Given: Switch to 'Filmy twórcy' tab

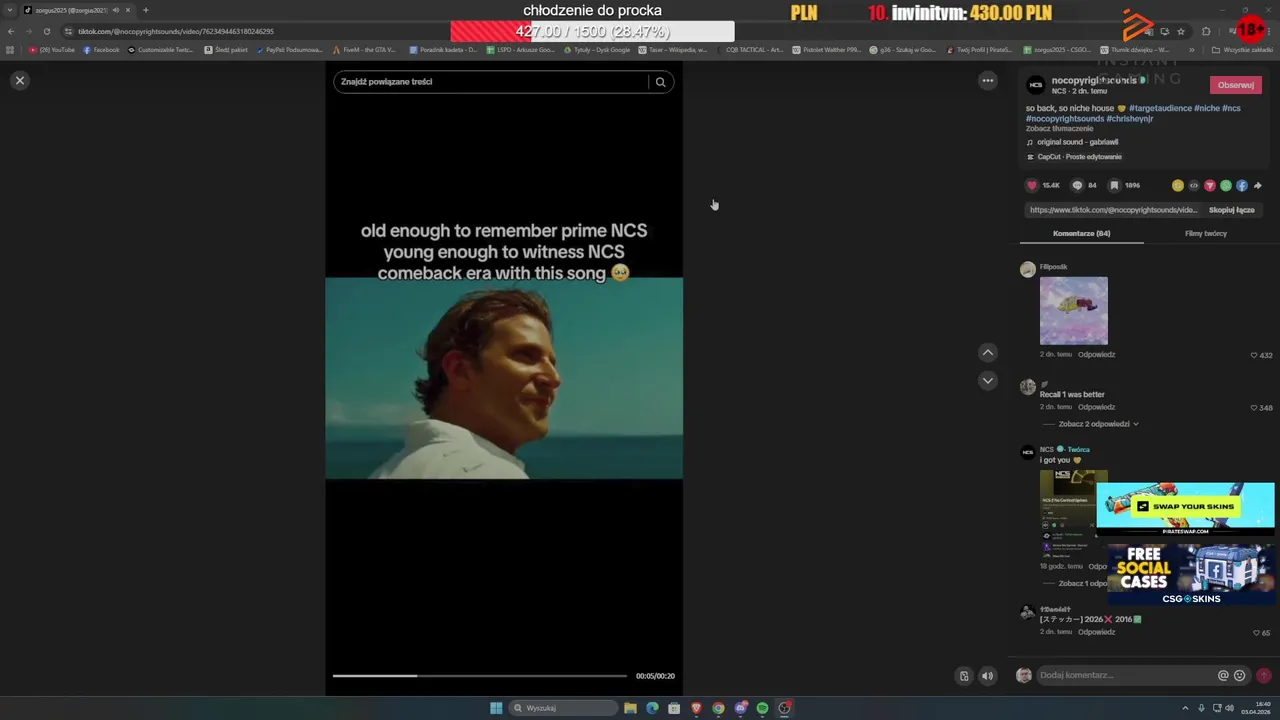Looking at the screenshot, I should pos(1205,233).
